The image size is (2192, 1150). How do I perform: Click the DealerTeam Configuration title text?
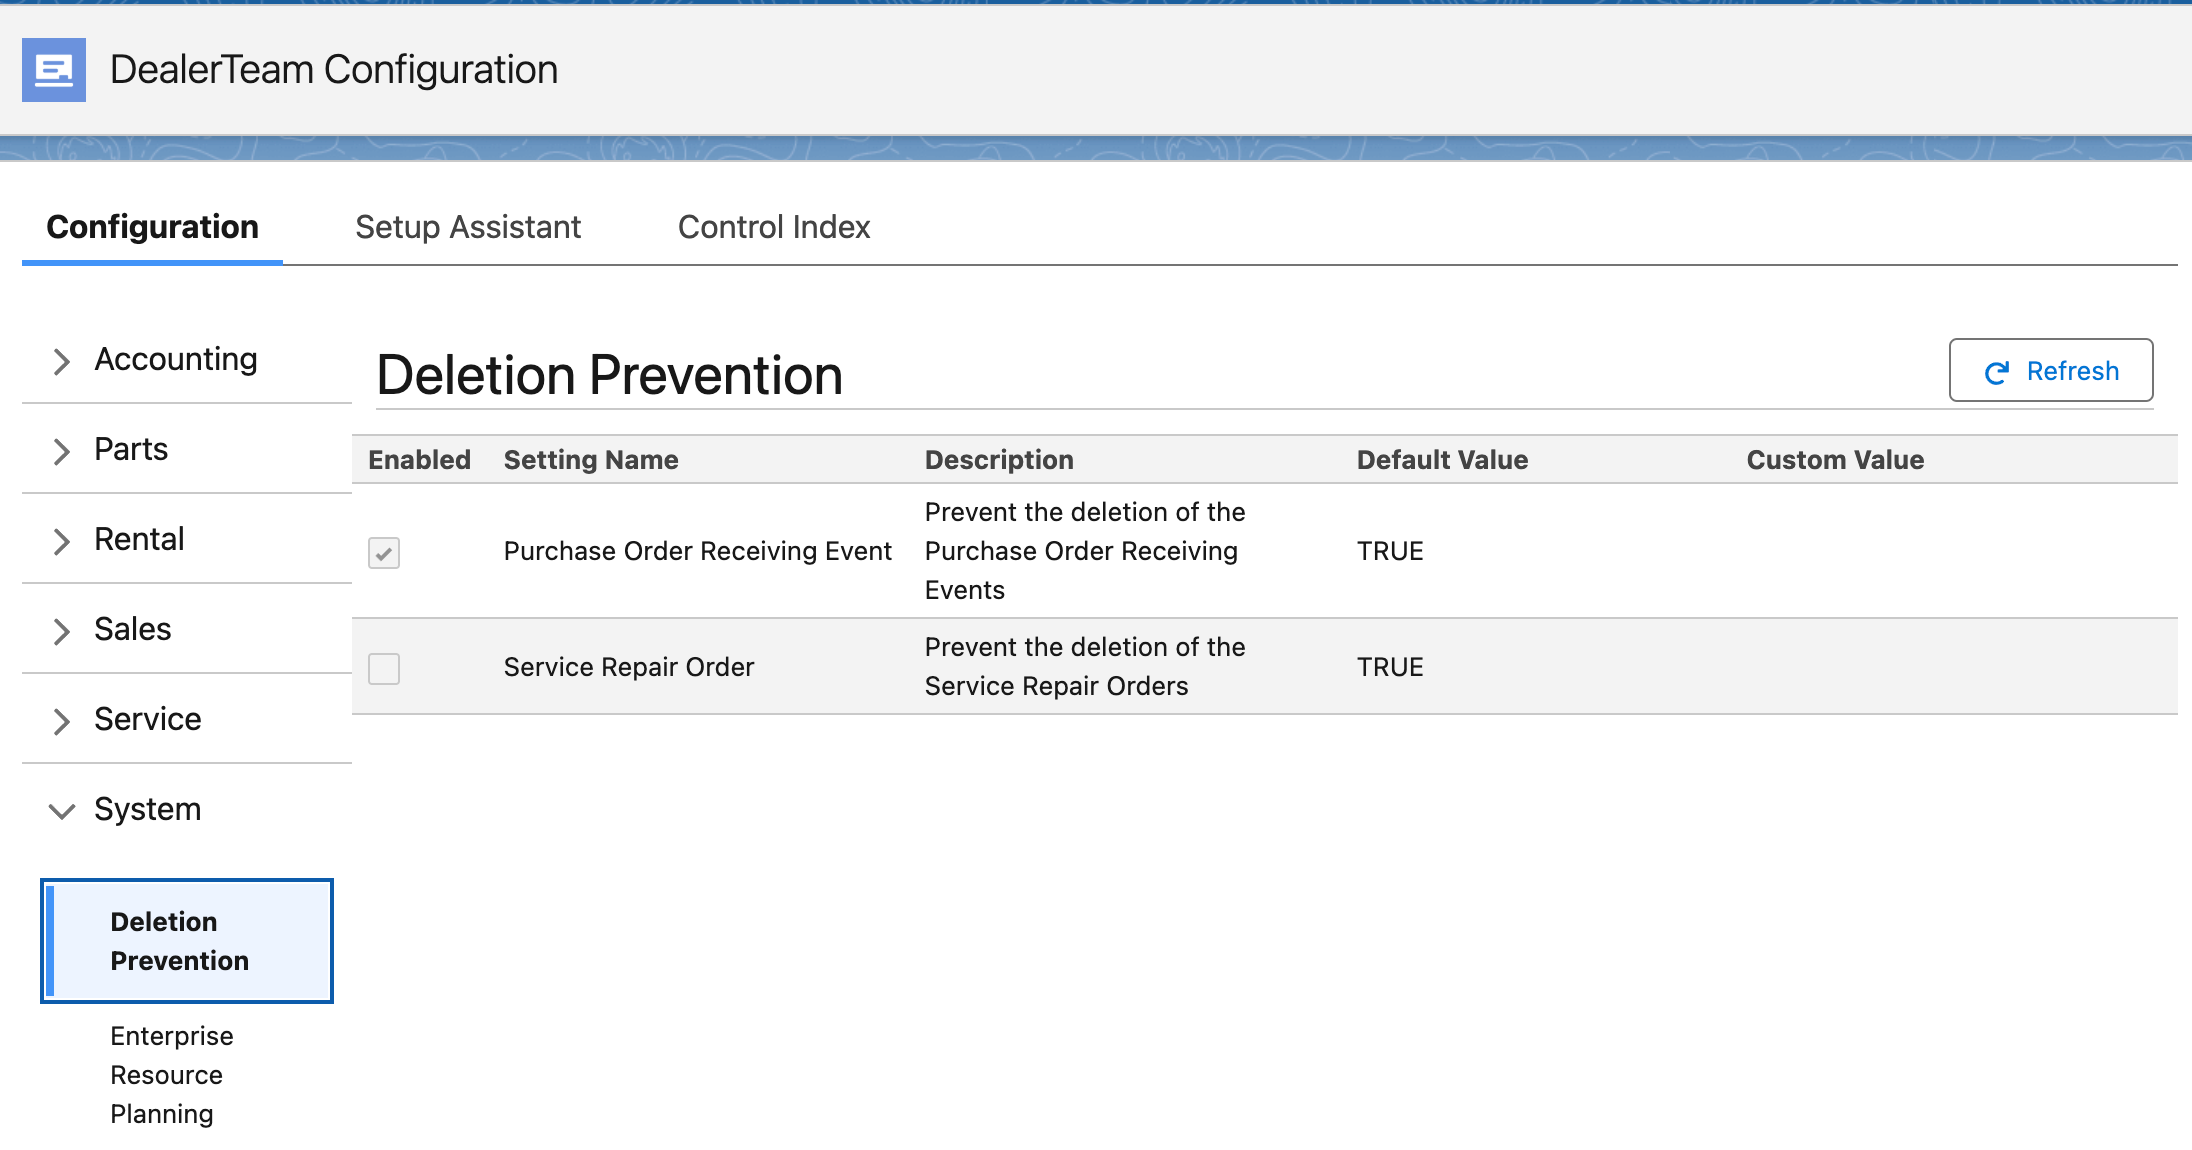[x=334, y=70]
